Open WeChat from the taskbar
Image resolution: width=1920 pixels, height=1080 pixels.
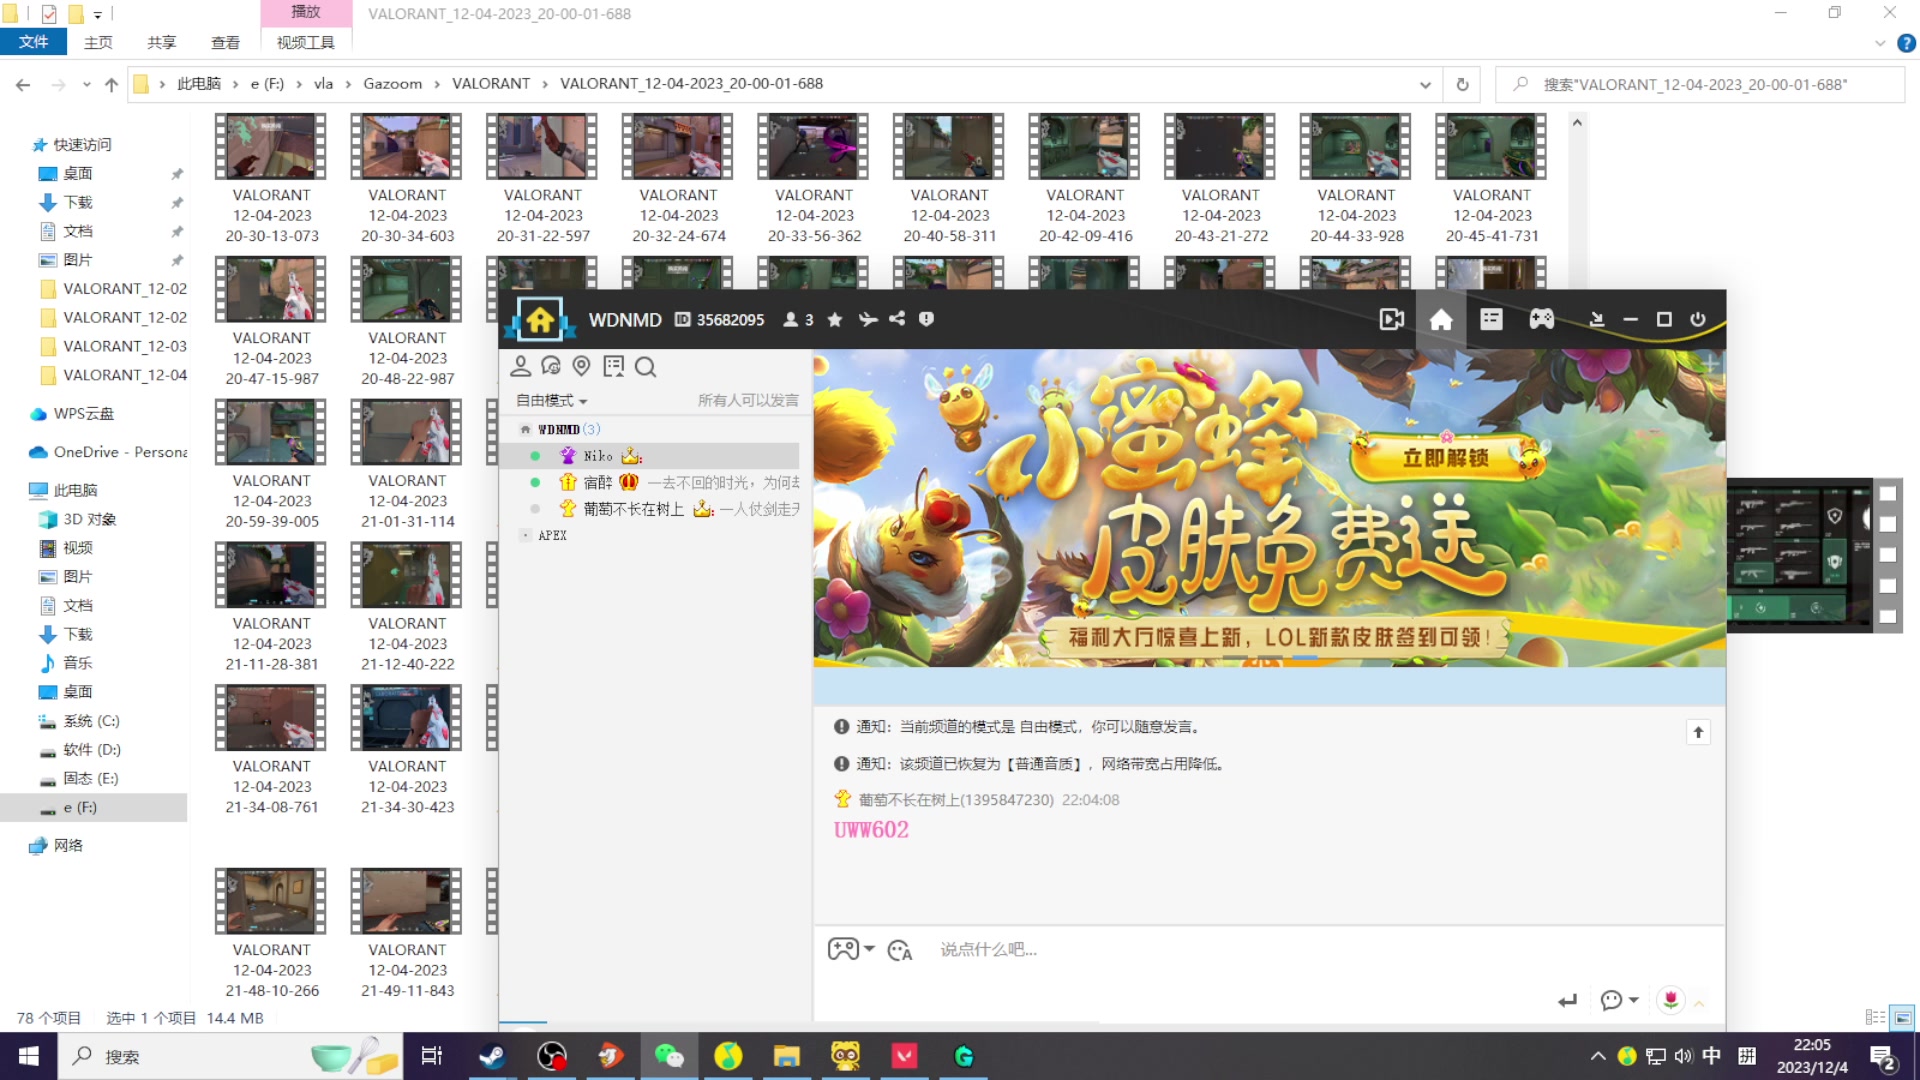[669, 1056]
